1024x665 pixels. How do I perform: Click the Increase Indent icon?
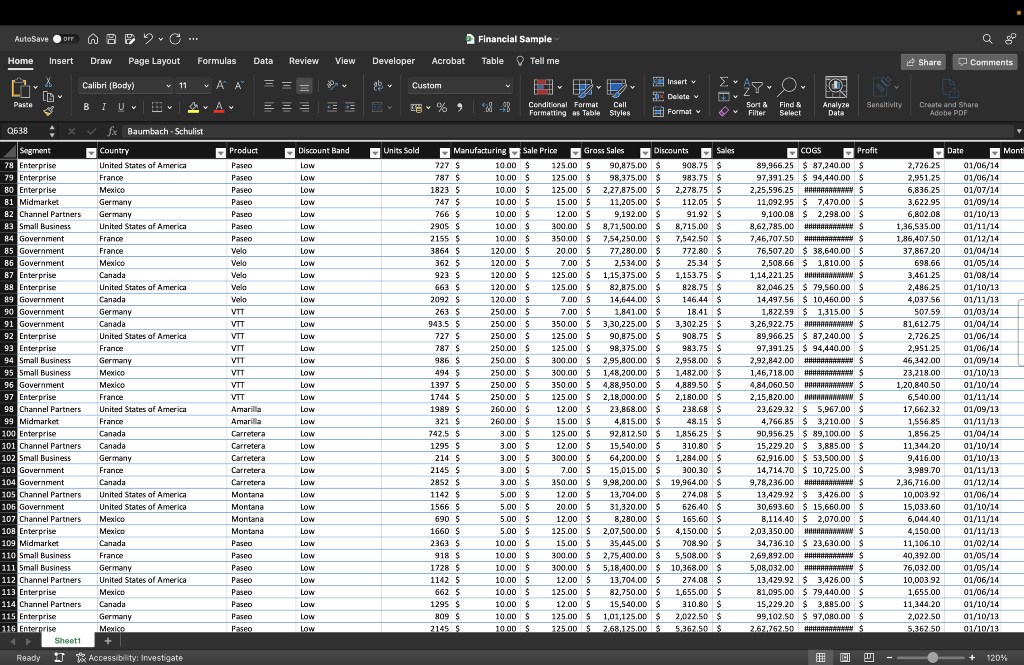click(x=350, y=107)
